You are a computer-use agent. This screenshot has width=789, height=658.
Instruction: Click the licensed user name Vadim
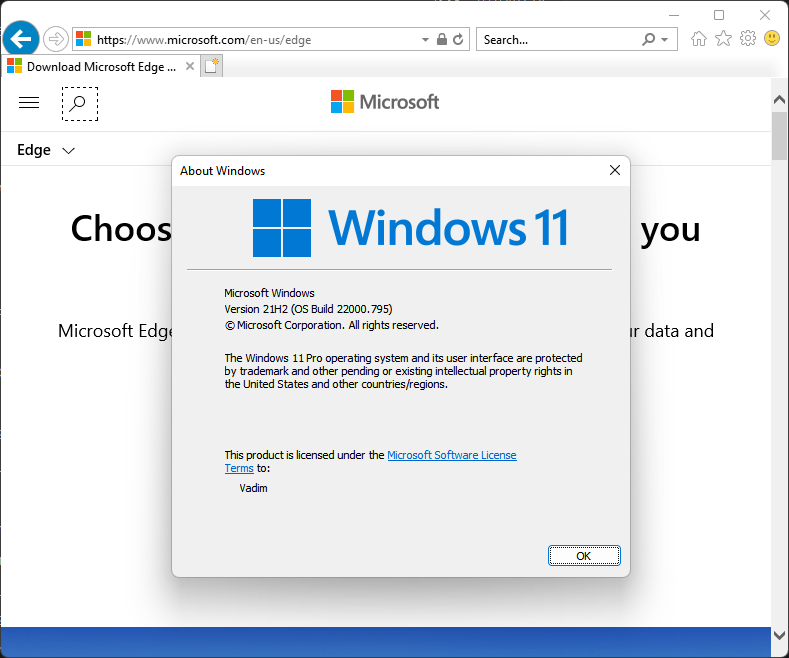253,488
